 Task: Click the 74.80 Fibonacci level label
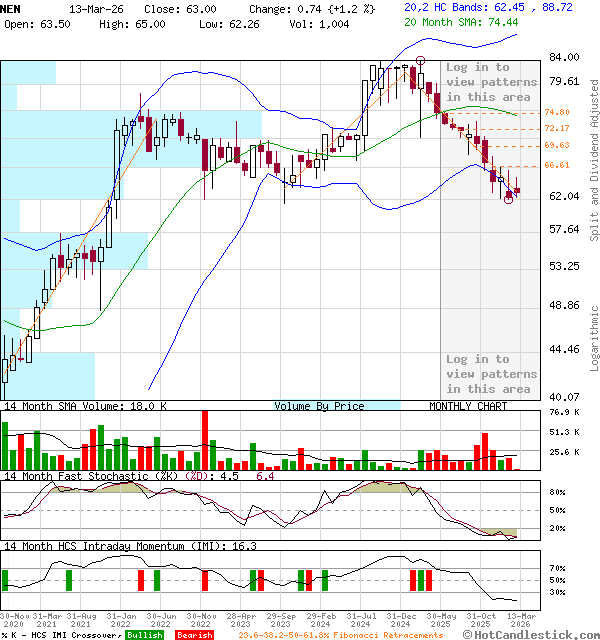557,113
